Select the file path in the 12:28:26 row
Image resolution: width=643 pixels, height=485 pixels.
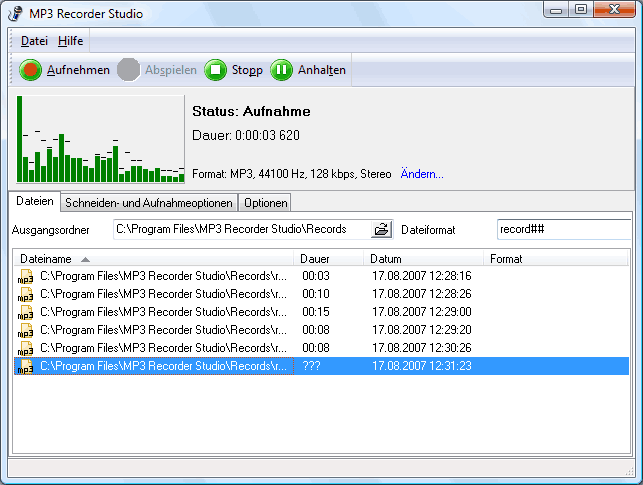coord(163,294)
